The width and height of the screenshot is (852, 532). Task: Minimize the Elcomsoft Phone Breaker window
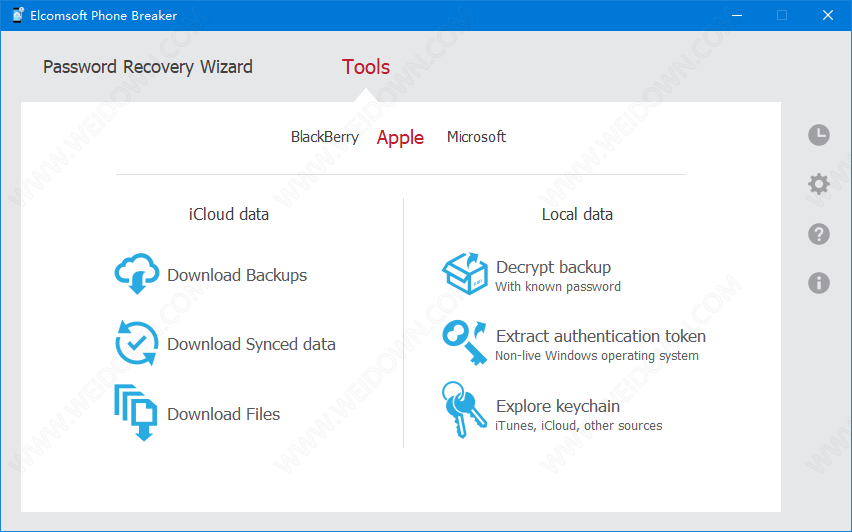737,15
